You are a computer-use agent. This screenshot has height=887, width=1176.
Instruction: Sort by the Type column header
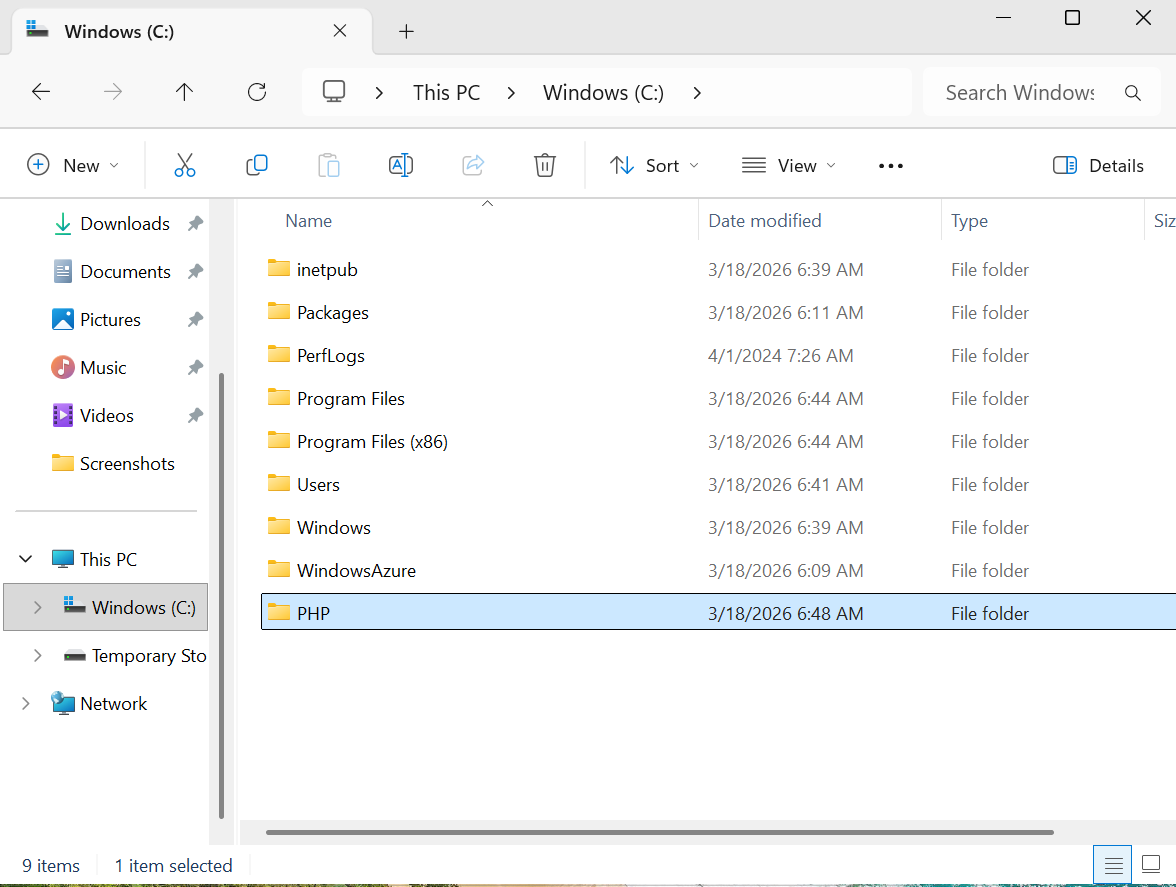coord(969,220)
